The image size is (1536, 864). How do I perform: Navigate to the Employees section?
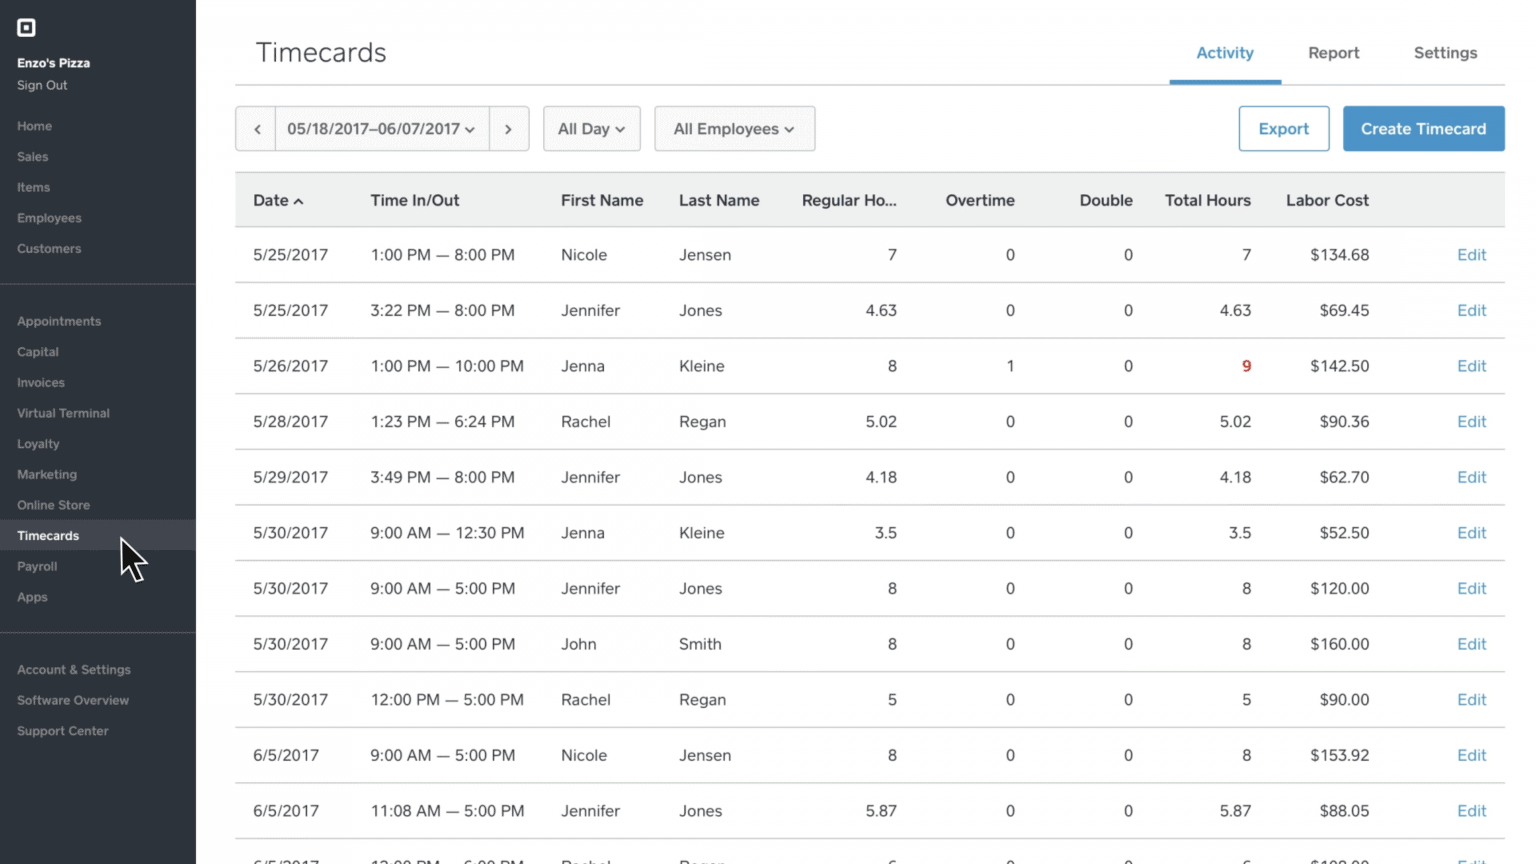coord(49,217)
